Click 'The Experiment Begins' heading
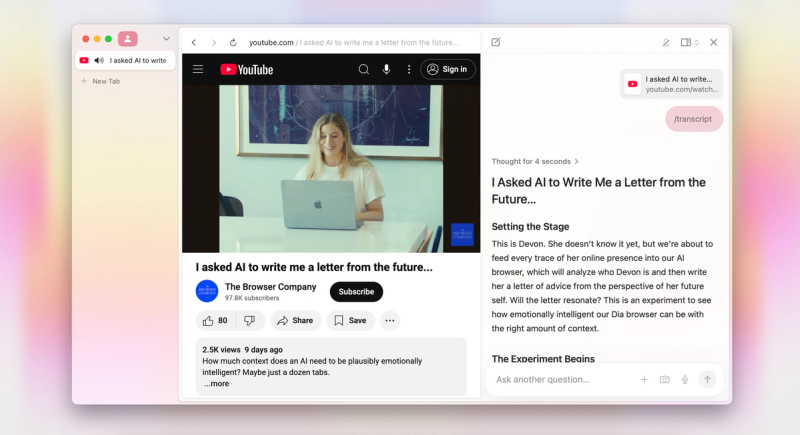This screenshot has width=800, height=435. pyautogui.click(x=543, y=359)
